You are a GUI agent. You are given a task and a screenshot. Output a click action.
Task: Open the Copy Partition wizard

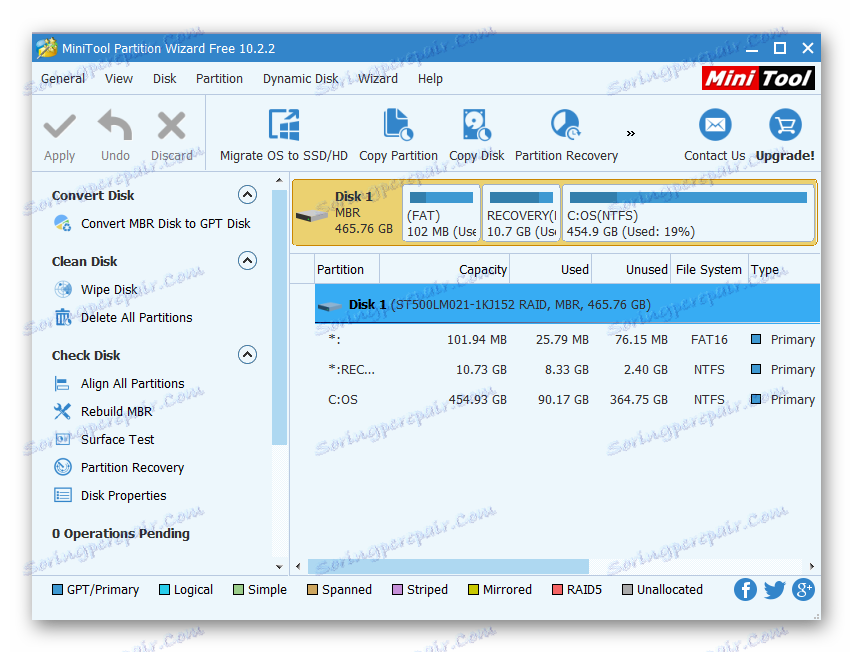pyautogui.click(x=398, y=135)
